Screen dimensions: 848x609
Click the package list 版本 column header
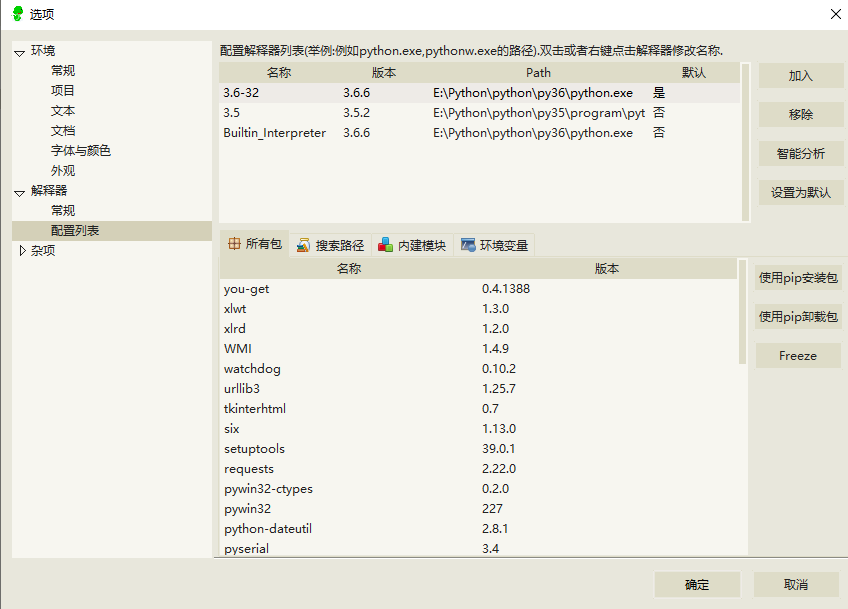607,268
